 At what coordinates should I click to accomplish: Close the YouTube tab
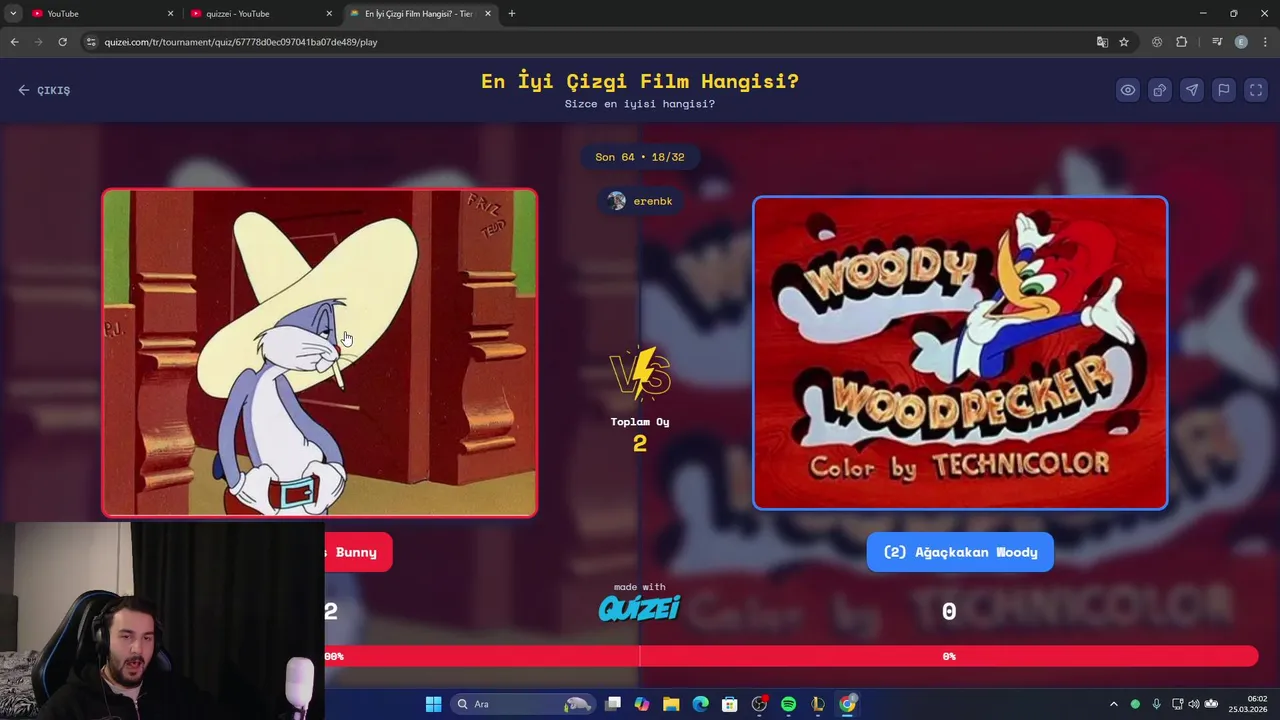[x=170, y=14]
